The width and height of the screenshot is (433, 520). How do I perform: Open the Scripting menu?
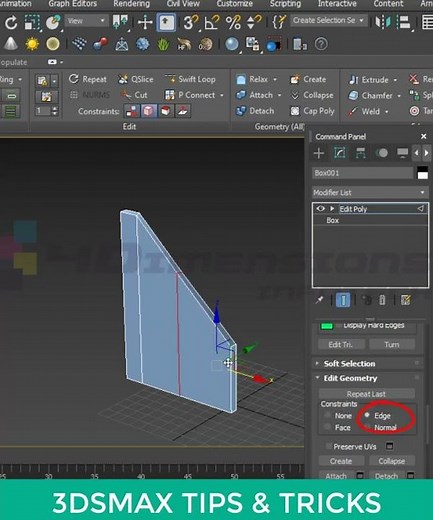285,4
